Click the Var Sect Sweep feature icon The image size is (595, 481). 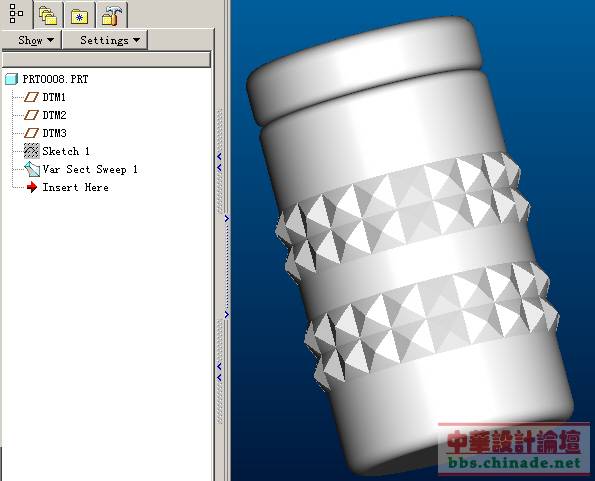point(32,169)
